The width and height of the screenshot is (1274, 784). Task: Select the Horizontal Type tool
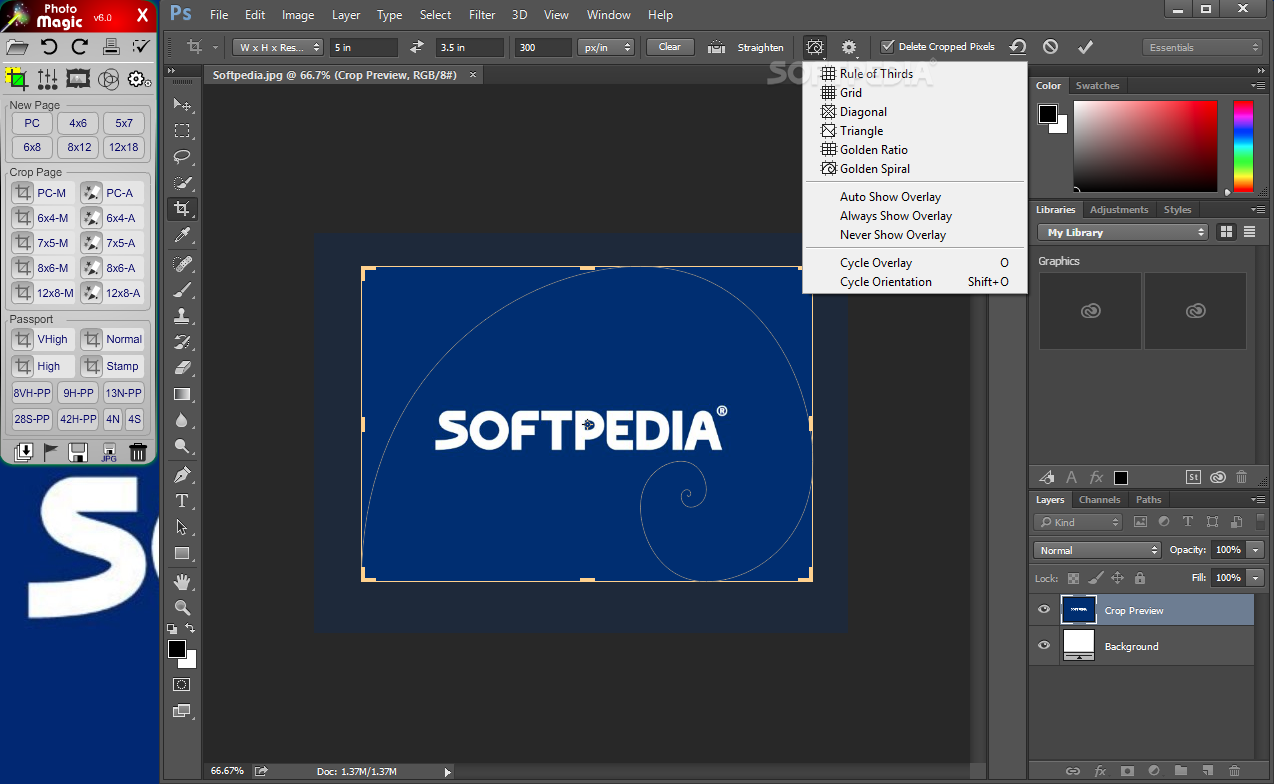182,500
